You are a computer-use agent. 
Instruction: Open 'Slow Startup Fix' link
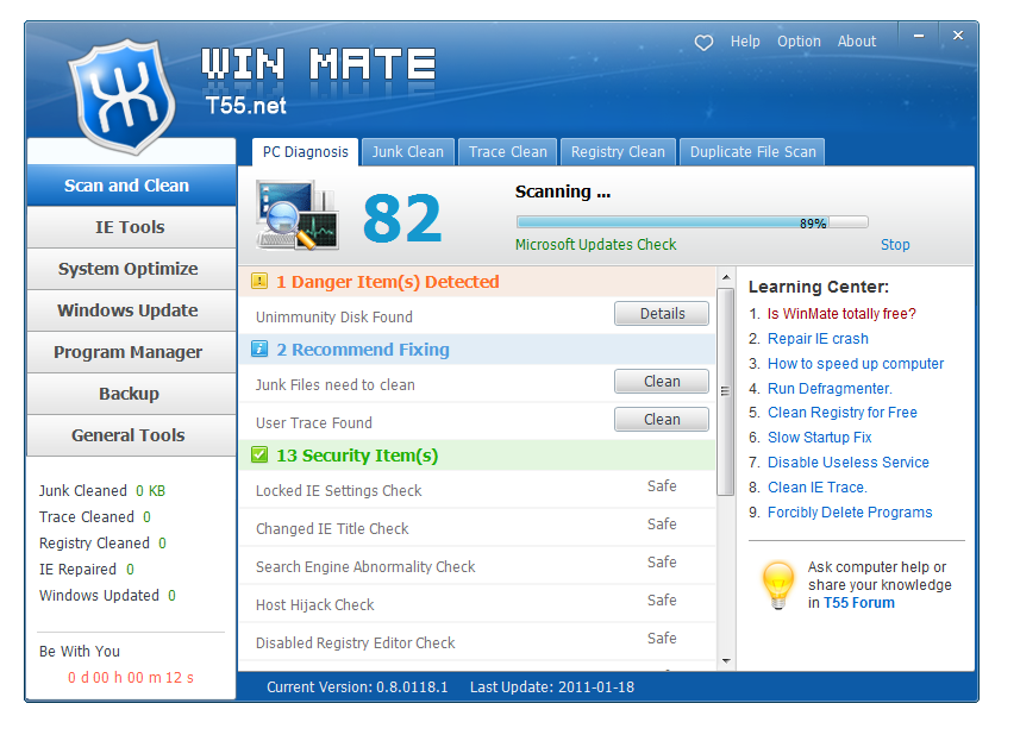point(820,437)
